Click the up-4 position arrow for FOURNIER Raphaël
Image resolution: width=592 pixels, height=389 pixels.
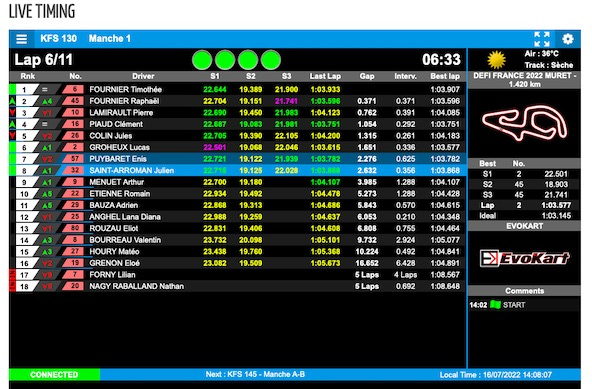click(x=47, y=101)
